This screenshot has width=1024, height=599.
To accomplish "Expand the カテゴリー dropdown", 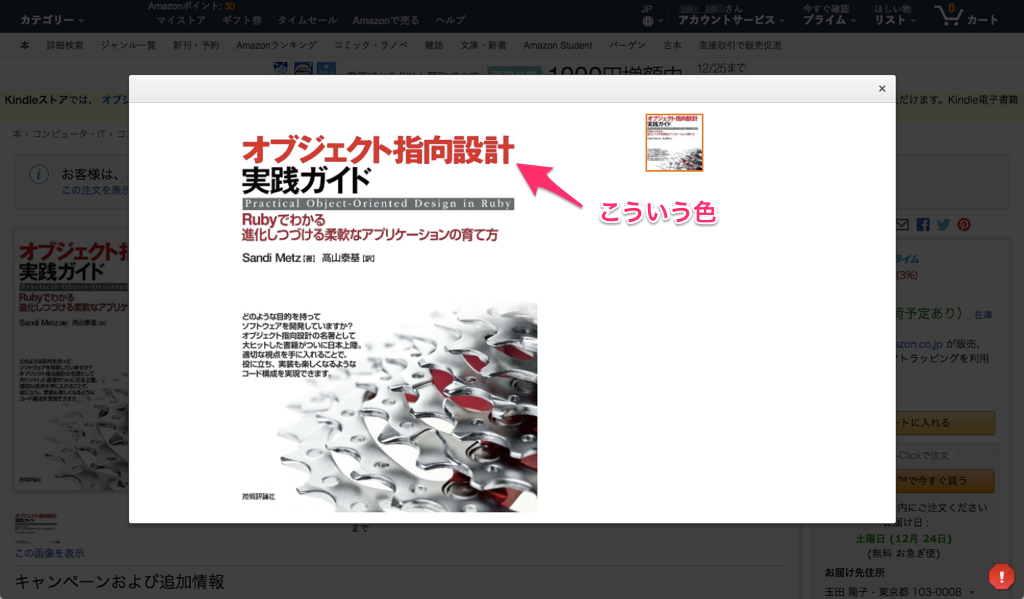I will (x=51, y=20).
